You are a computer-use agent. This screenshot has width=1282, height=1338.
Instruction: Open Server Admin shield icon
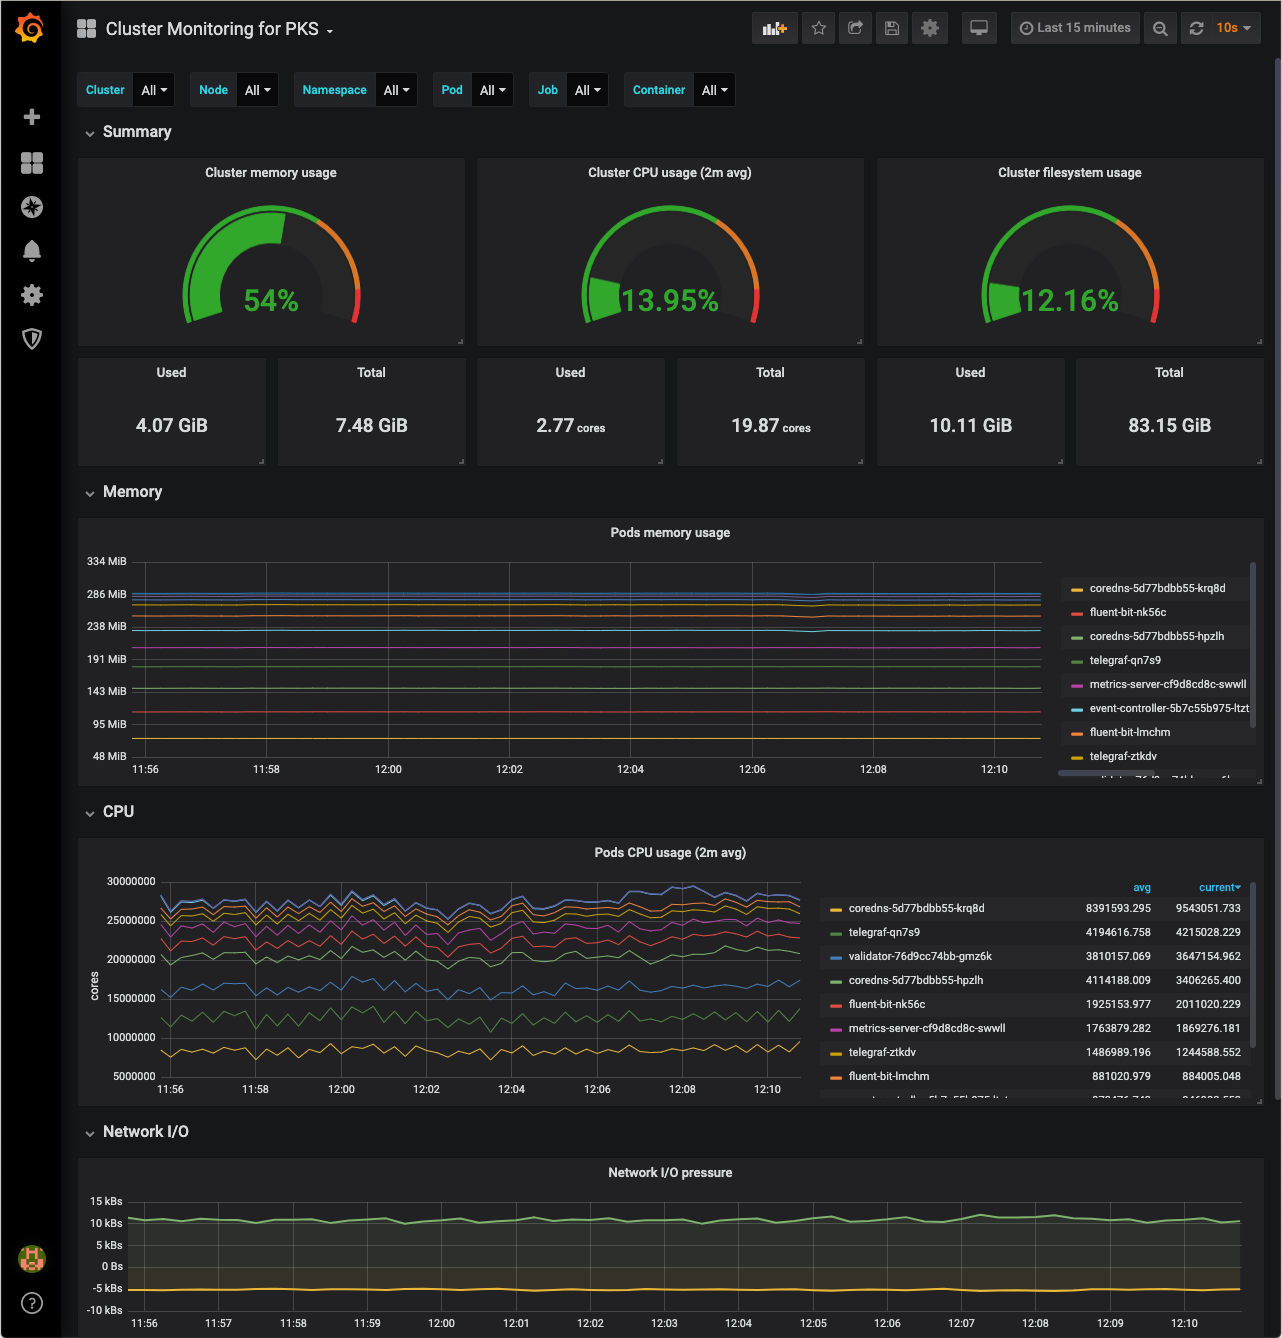click(x=32, y=339)
